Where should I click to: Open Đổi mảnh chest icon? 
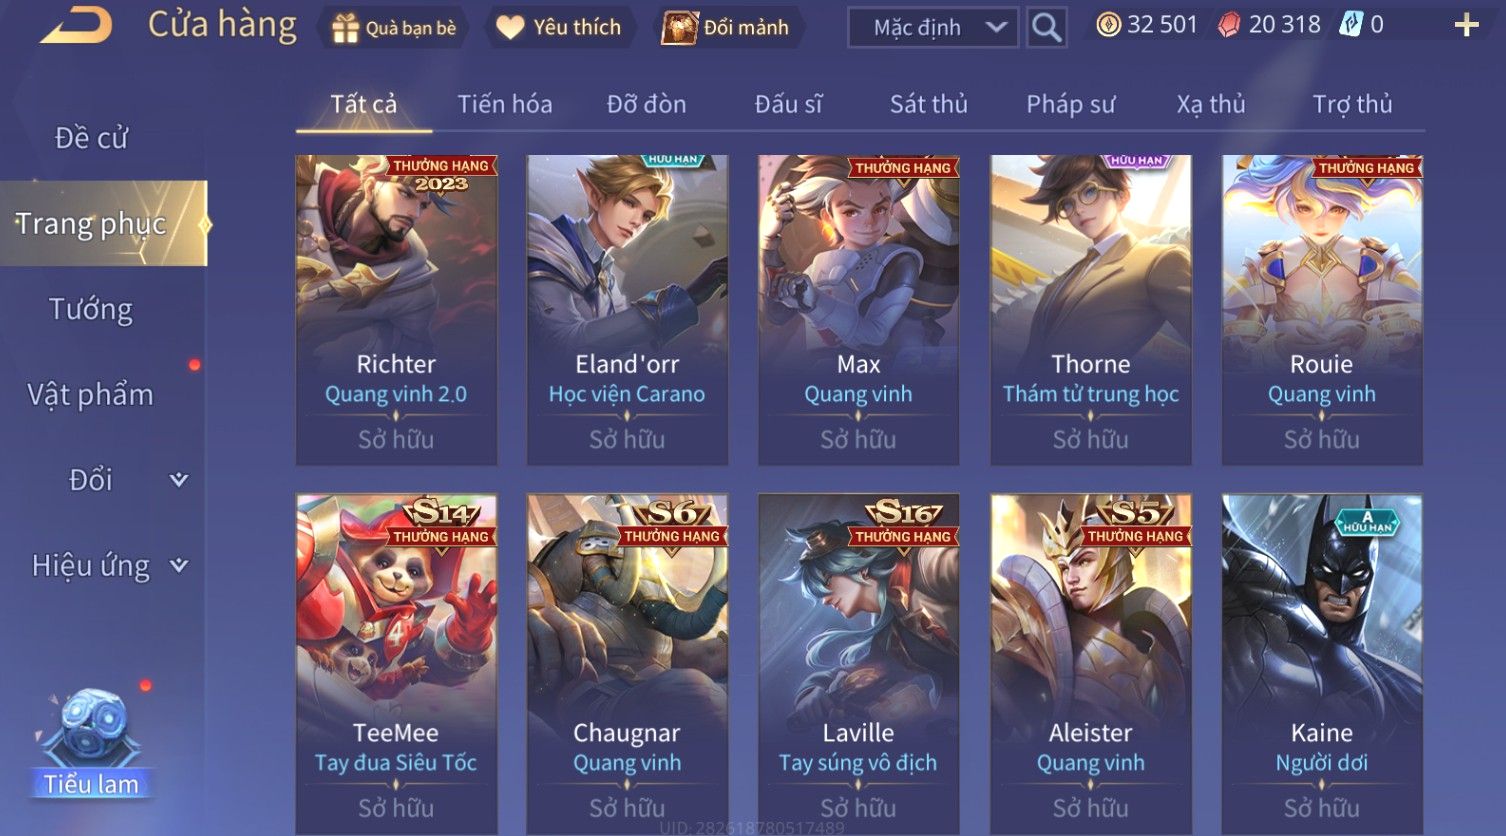[679, 28]
